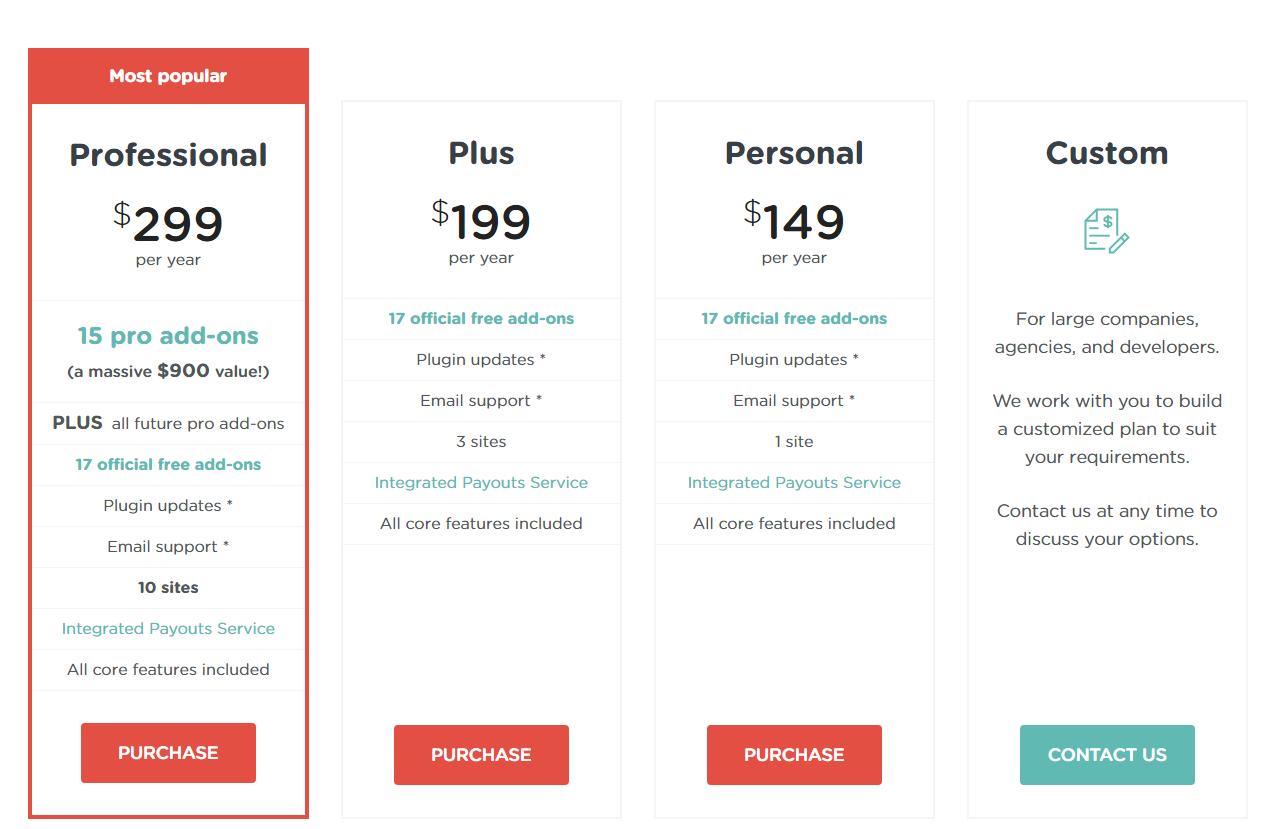Viewport: 1263px width, 829px height.
Task: Open Personal plan's 17 official free add-ons
Action: click(x=794, y=319)
